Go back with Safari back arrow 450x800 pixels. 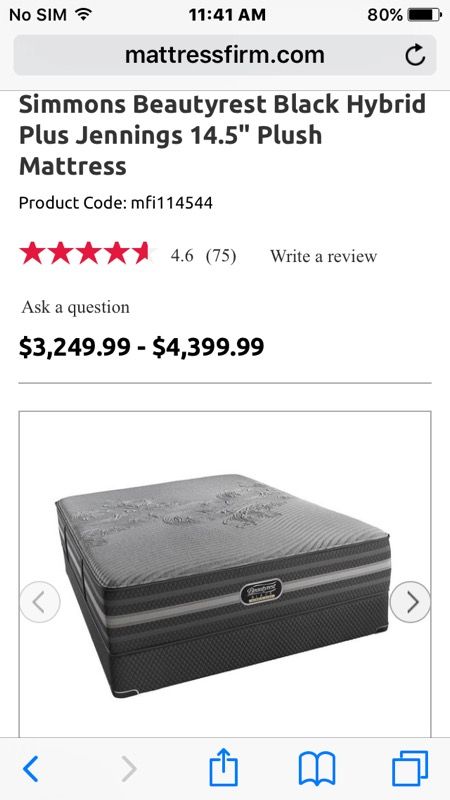pos(31,769)
